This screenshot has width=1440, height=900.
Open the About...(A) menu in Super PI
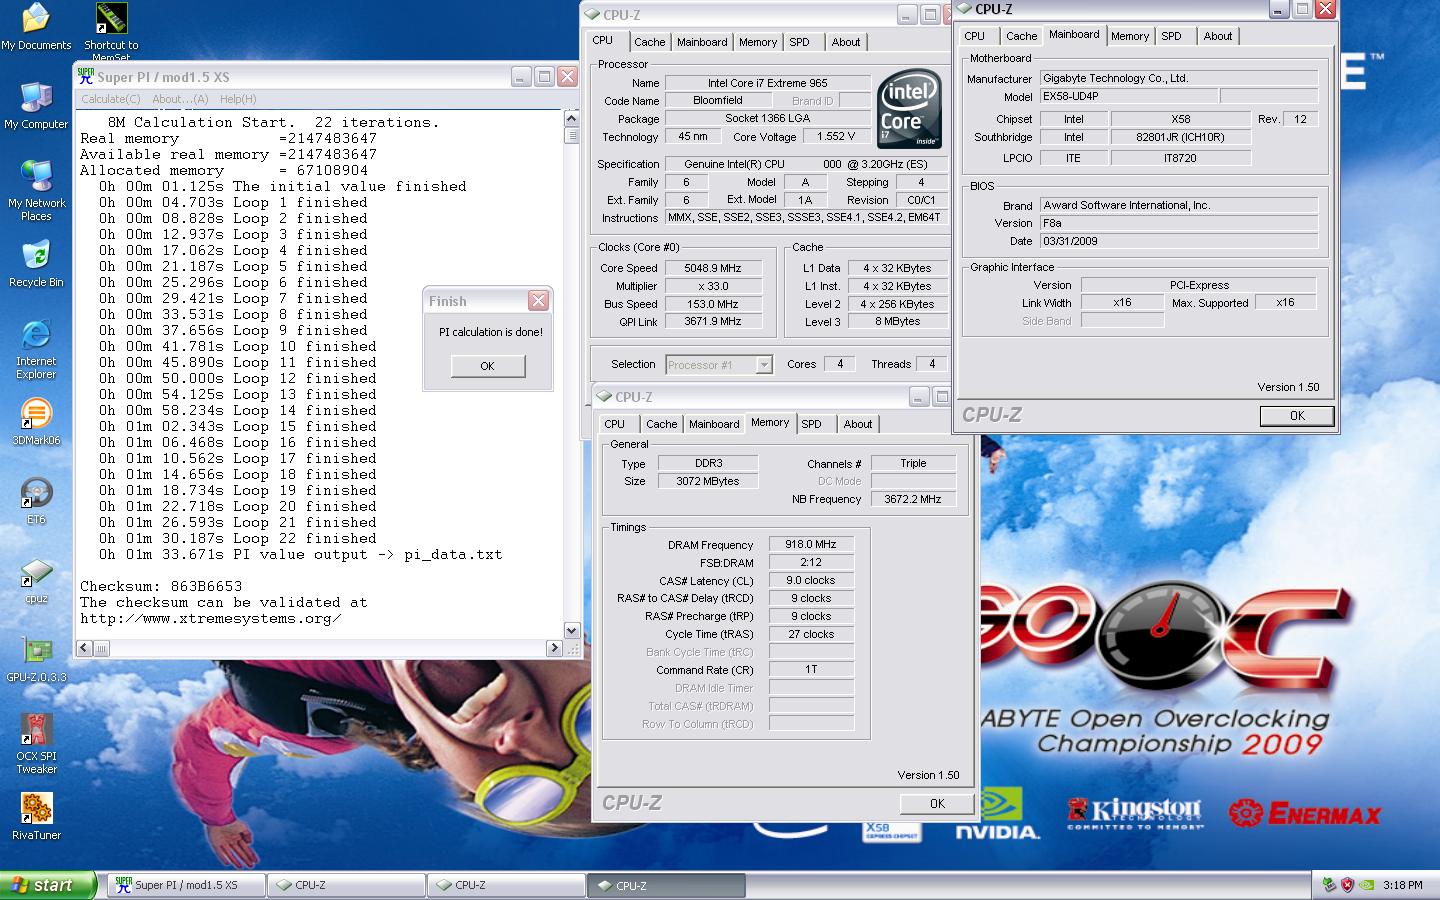(x=180, y=99)
